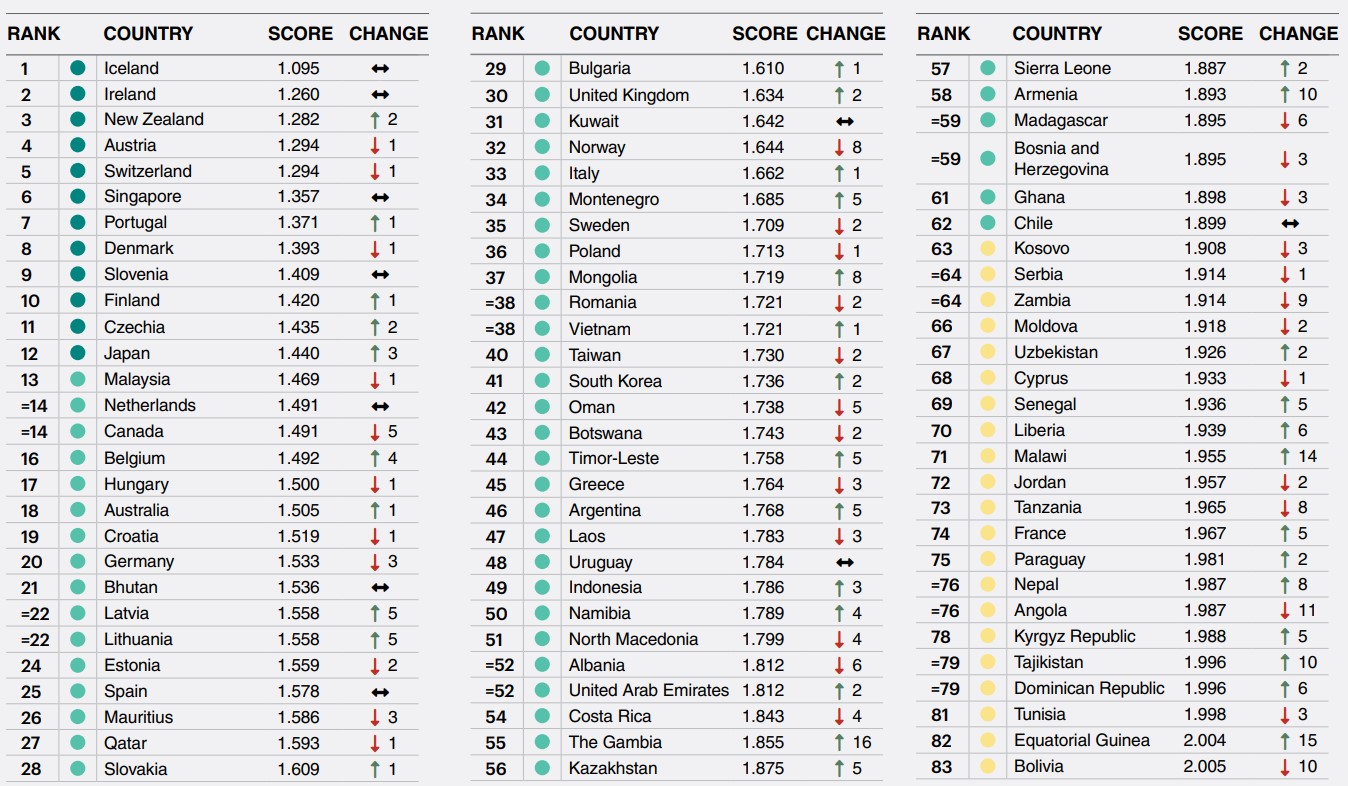
Task: Select United Arab Emirates country name
Action: click(x=648, y=690)
